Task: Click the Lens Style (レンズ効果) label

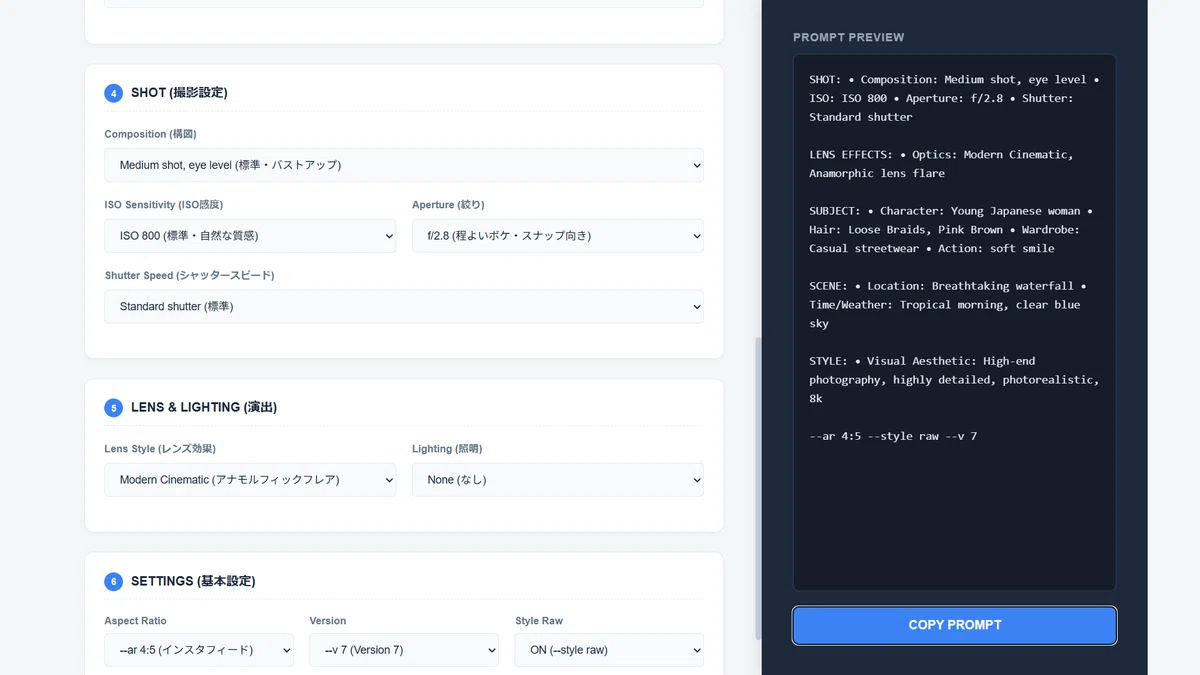Action: pos(160,449)
